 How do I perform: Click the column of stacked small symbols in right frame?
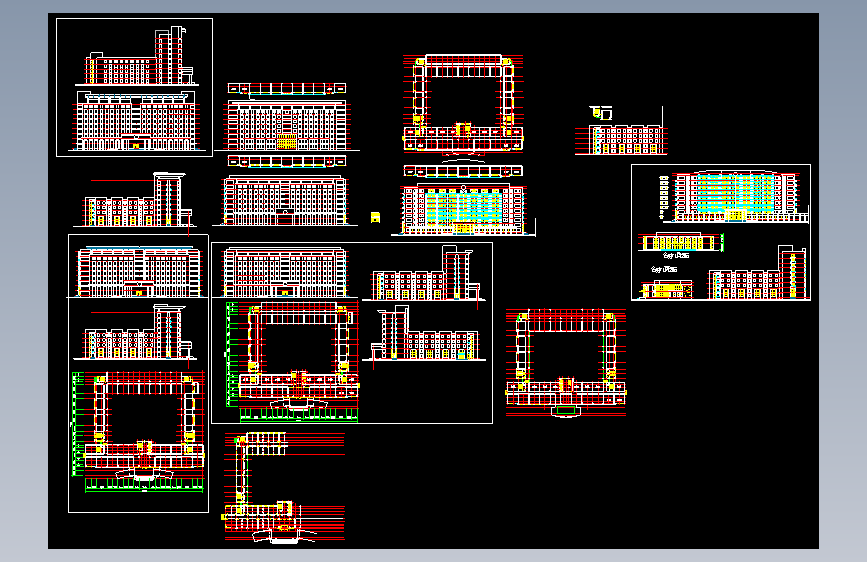click(x=664, y=196)
